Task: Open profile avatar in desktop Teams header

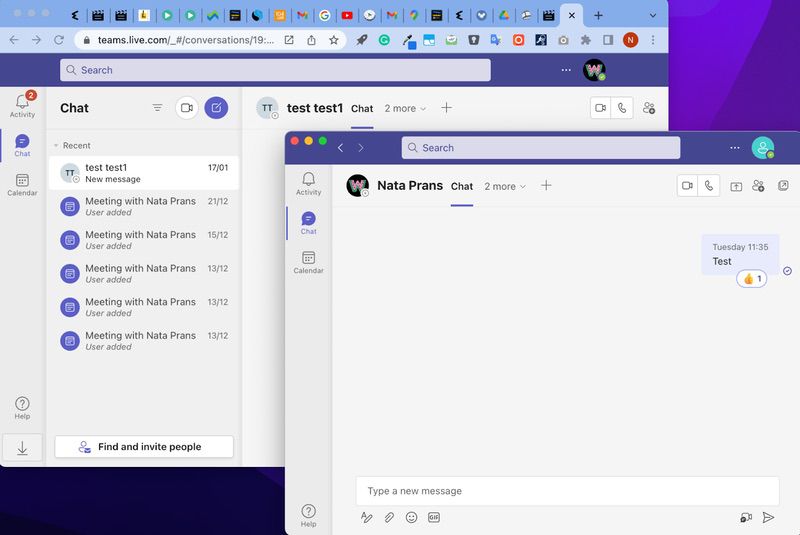Action: [763, 148]
